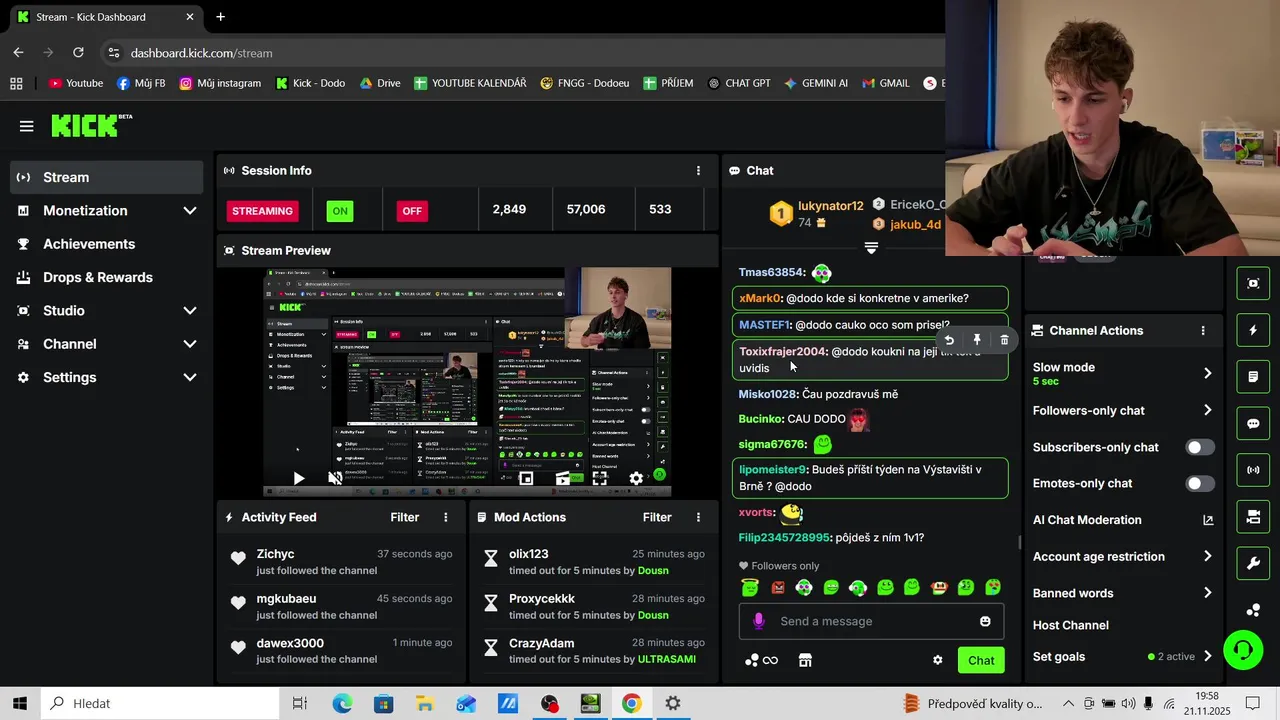
Task: Click the broadcast signal icon in right sidebar
Action: pos(1253,470)
